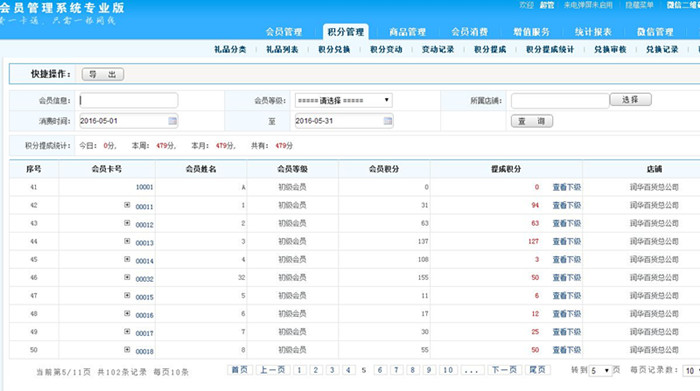Switch to the 统计报表 main tab
This screenshot has width=700, height=391.
(593, 32)
